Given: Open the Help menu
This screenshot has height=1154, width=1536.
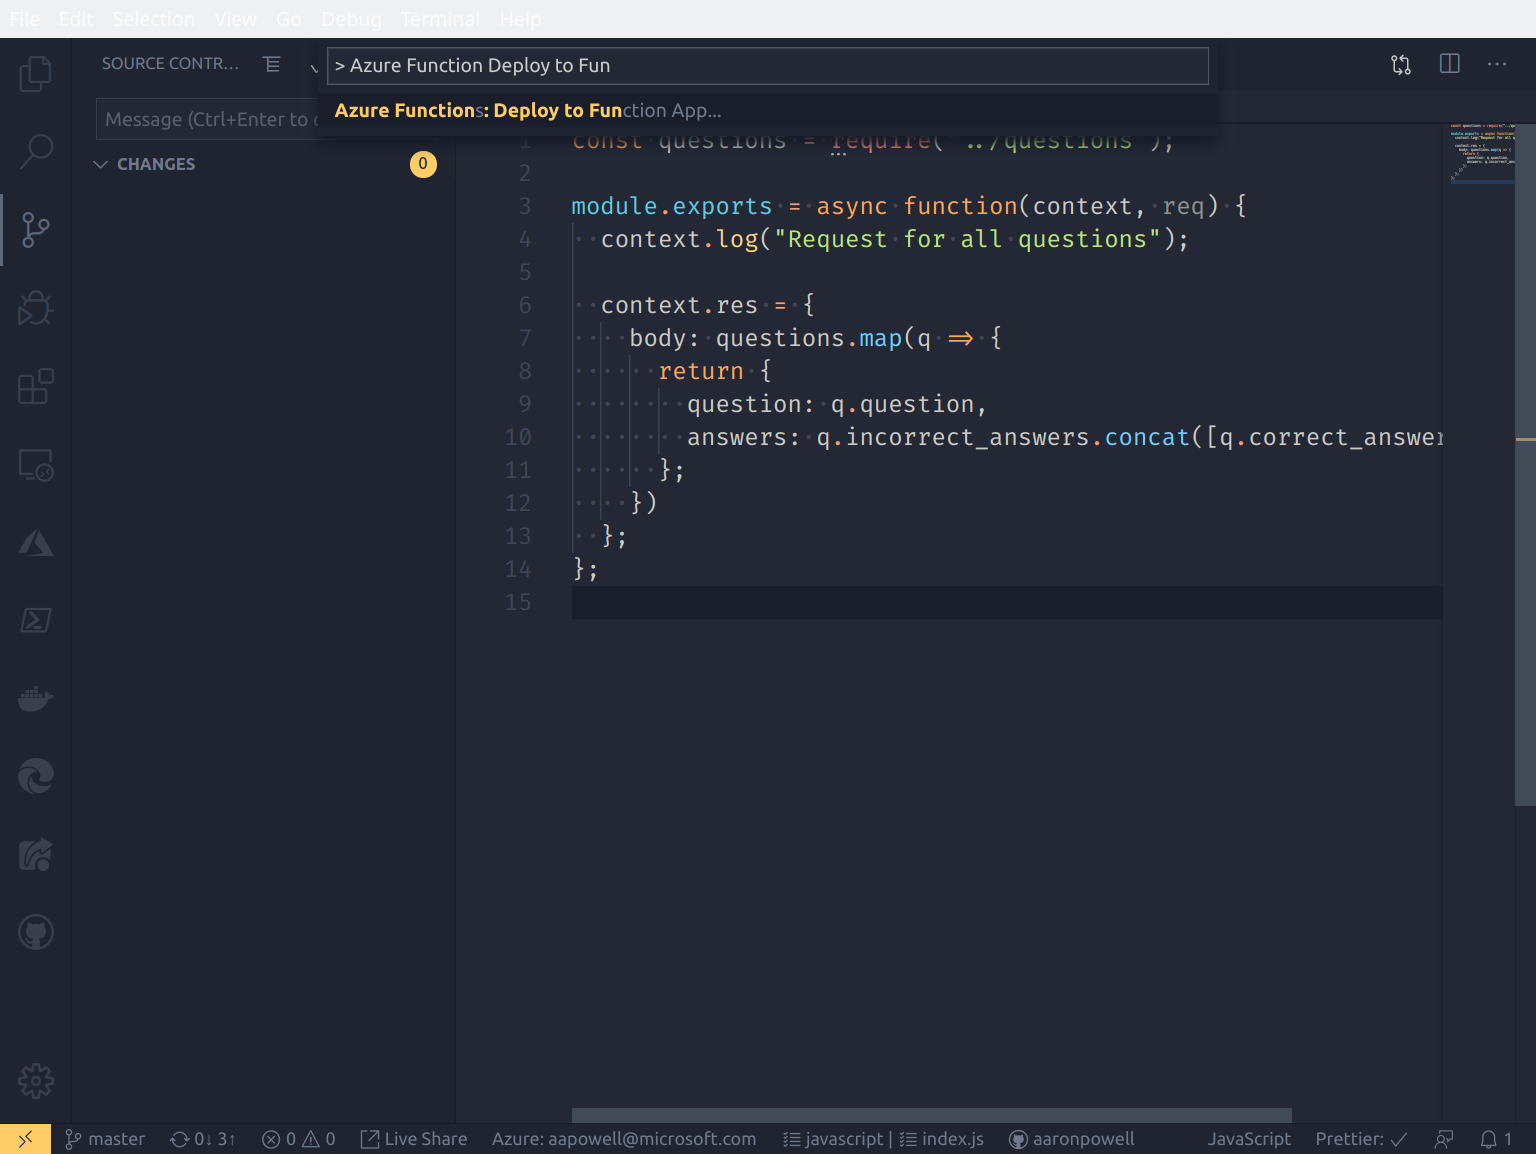Looking at the screenshot, I should (520, 19).
